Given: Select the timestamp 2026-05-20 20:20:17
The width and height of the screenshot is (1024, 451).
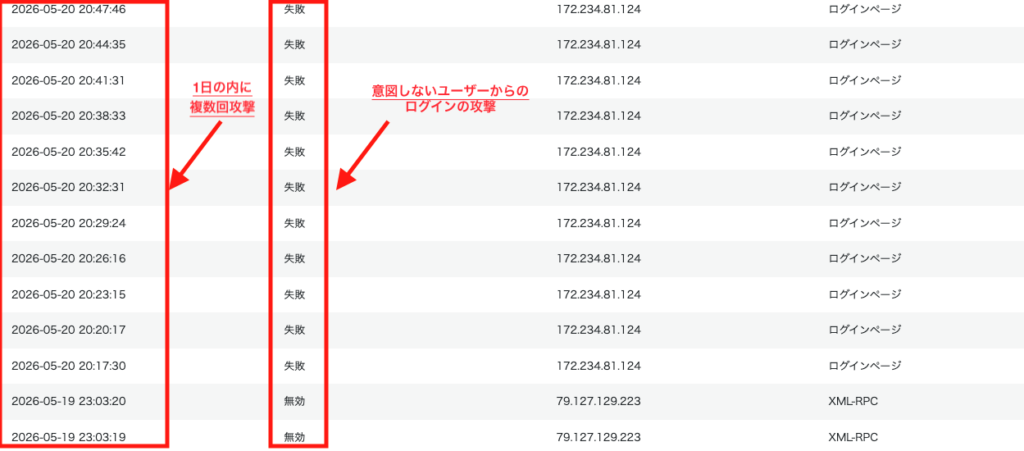Looking at the screenshot, I should pos(69,330).
